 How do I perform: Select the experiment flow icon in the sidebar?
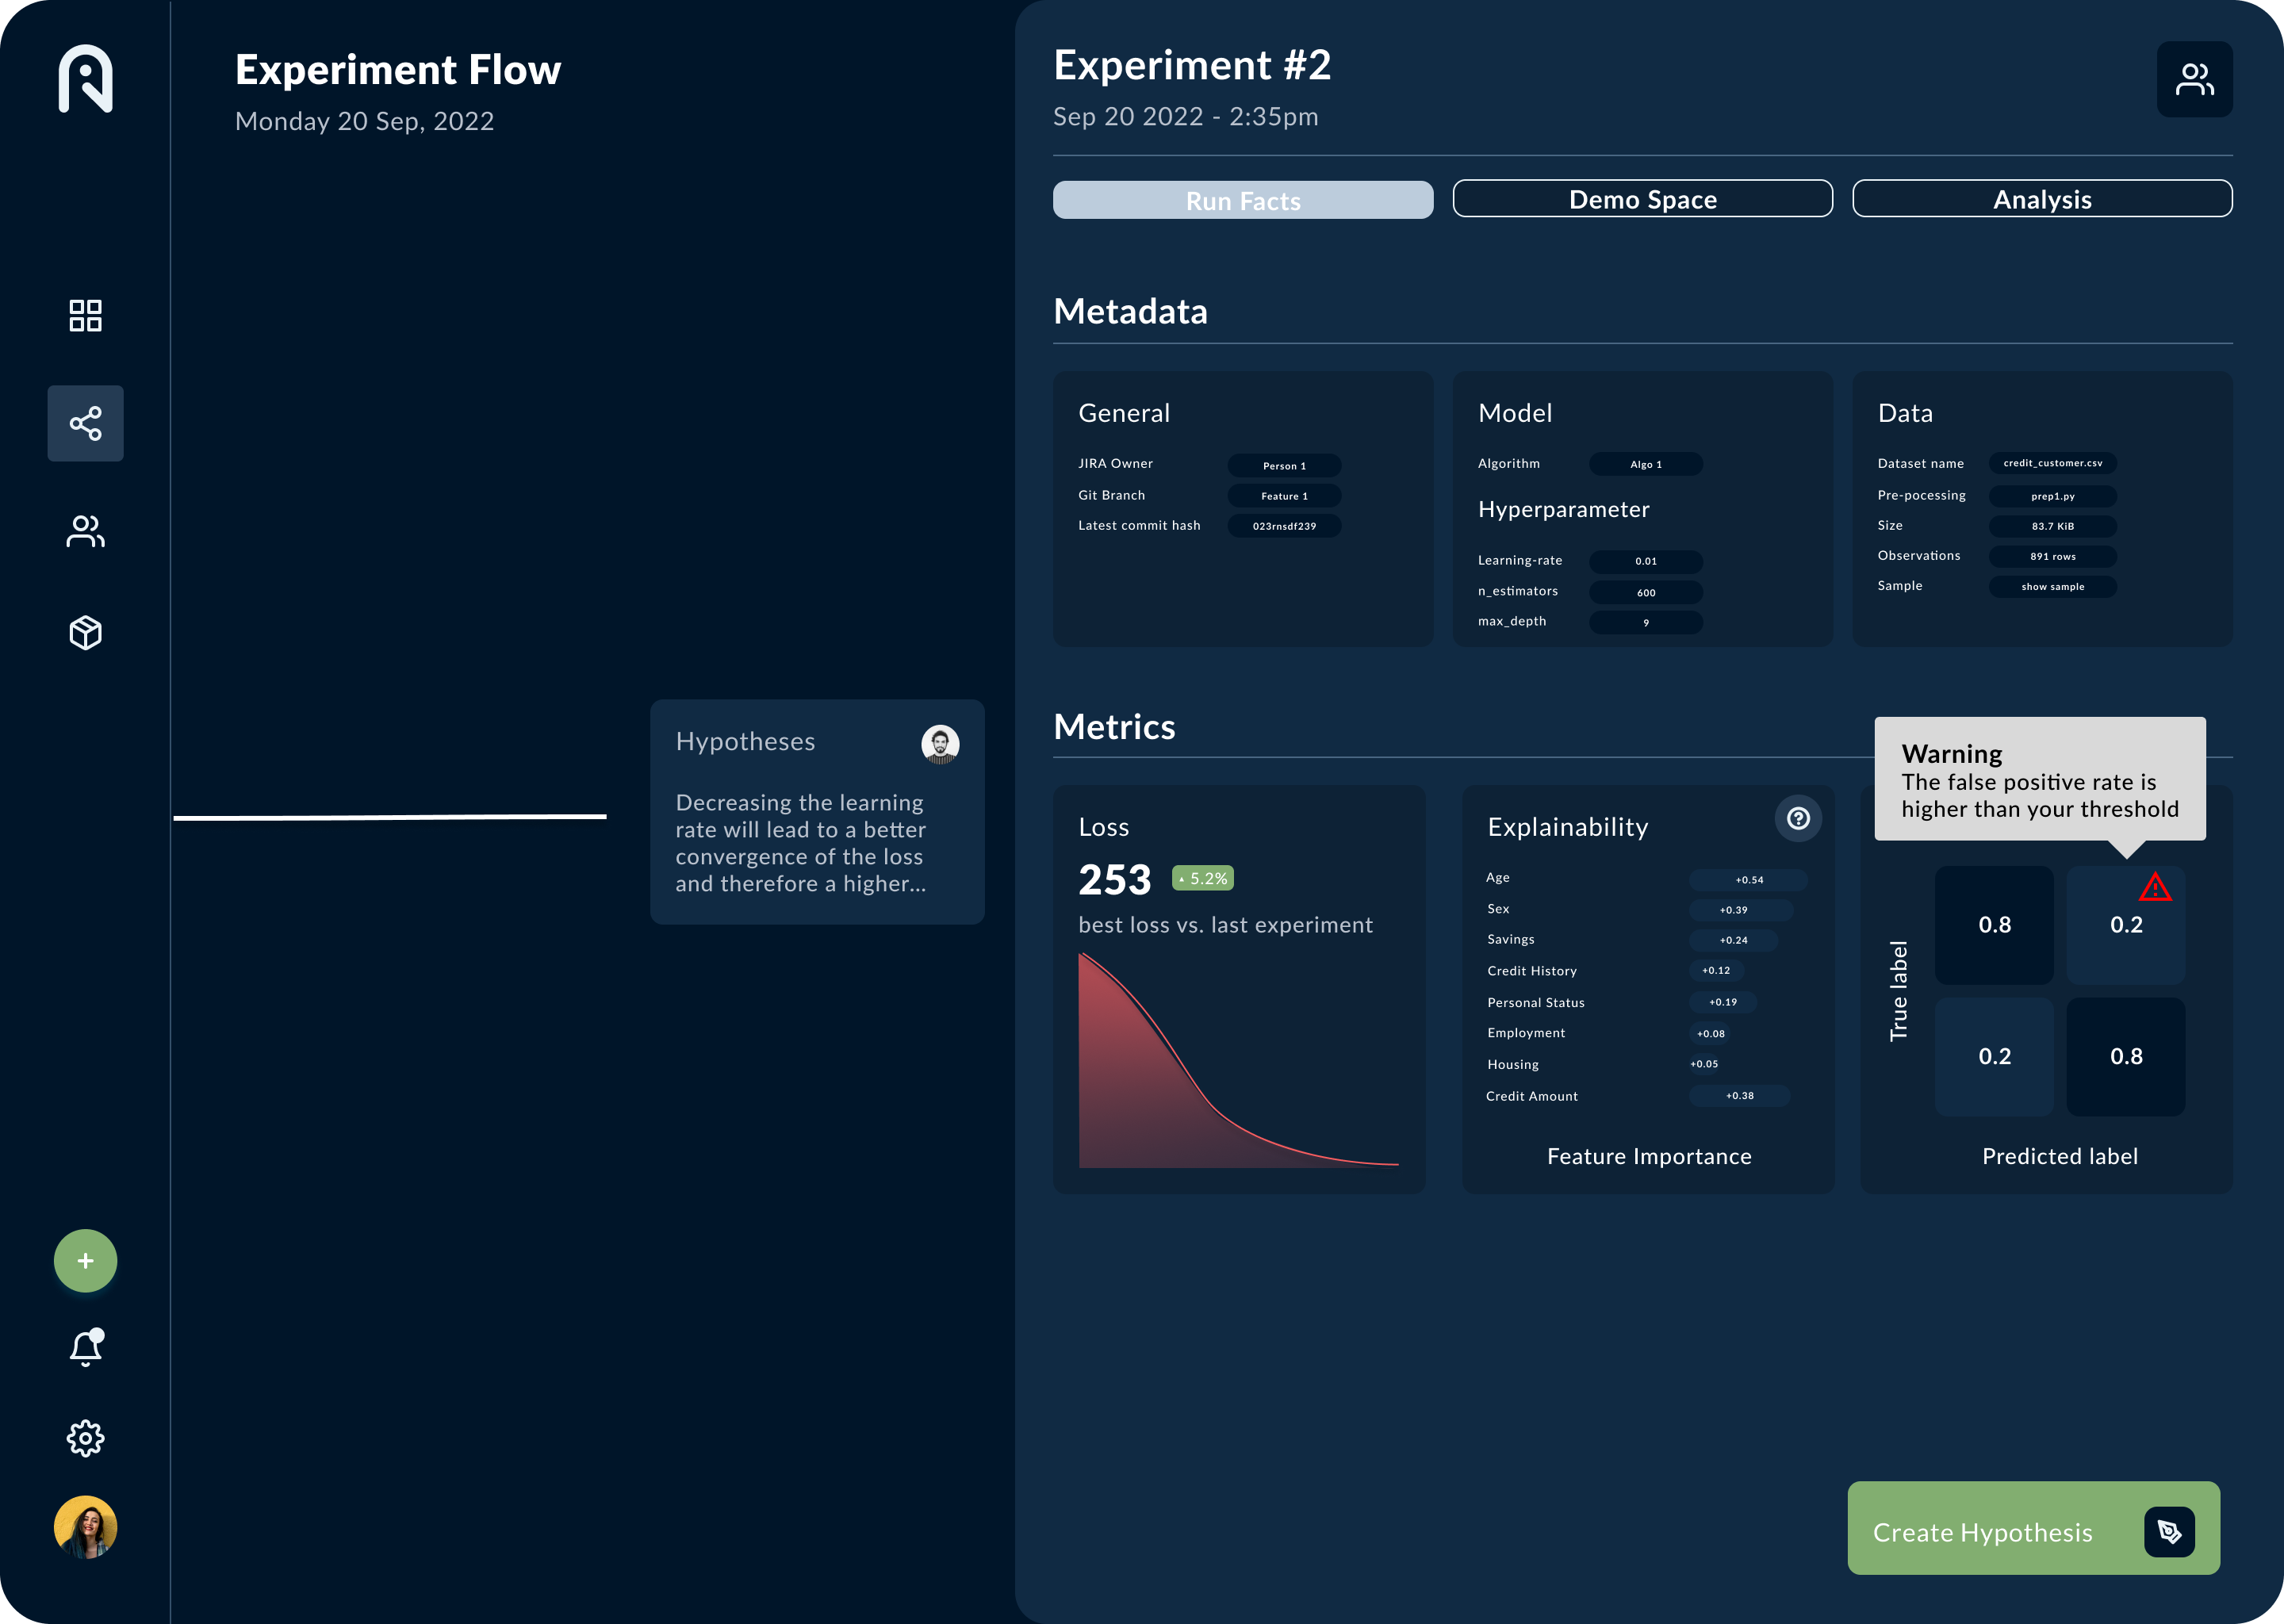85,424
